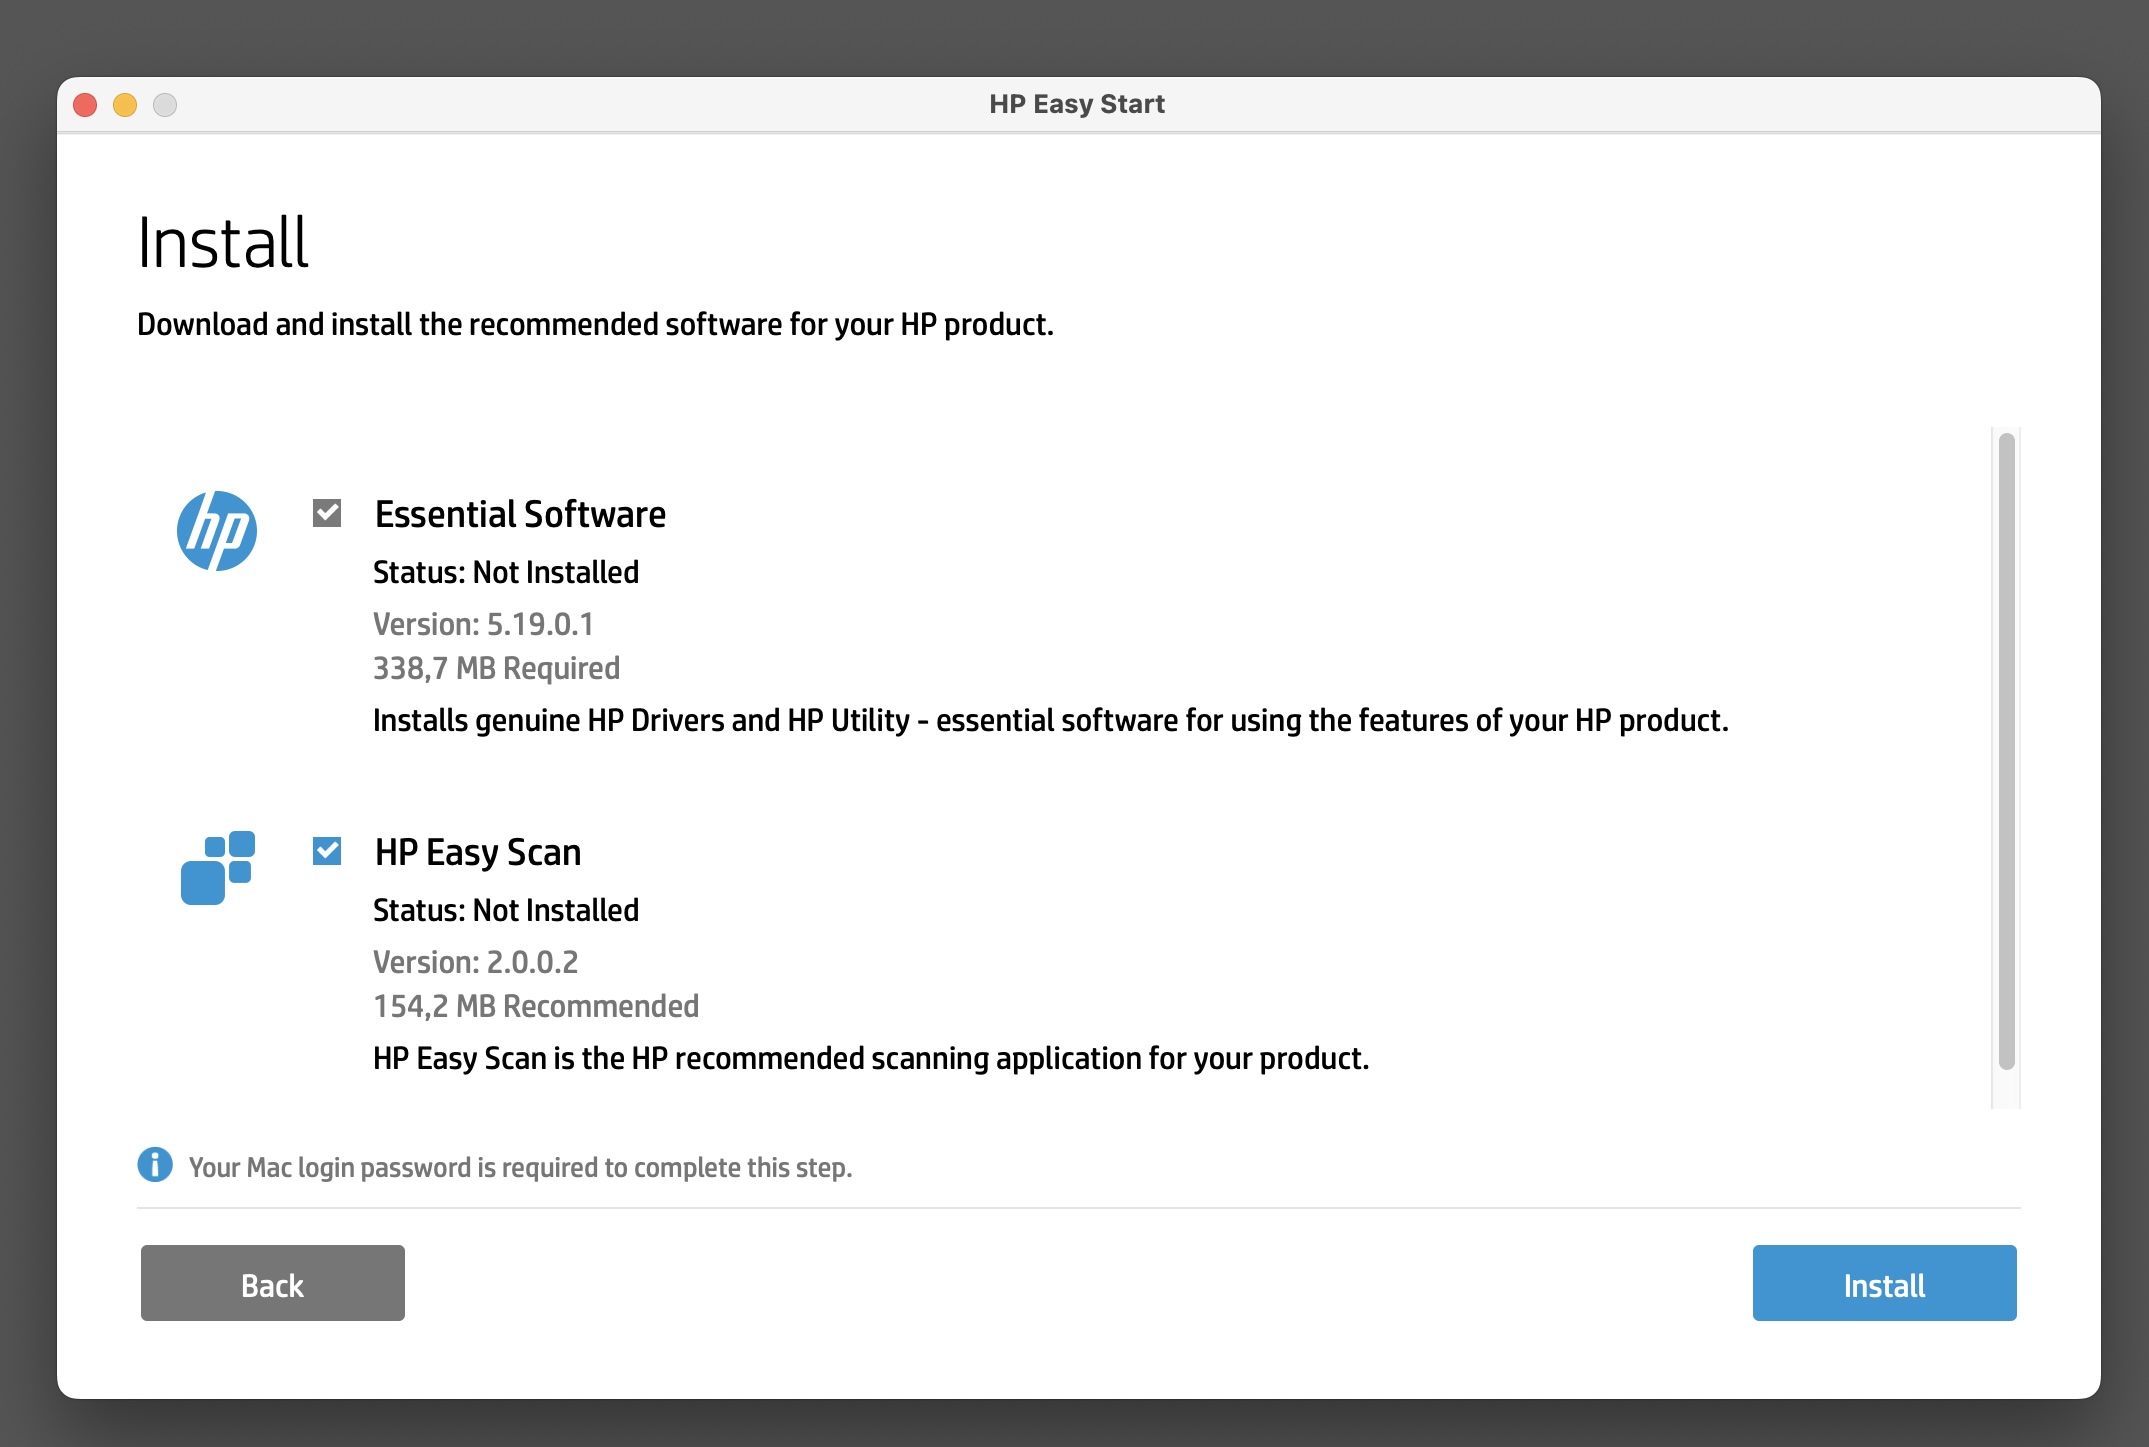The image size is (2149, 1447).
Task: Click the Install button
Action: (1884, 1283)
